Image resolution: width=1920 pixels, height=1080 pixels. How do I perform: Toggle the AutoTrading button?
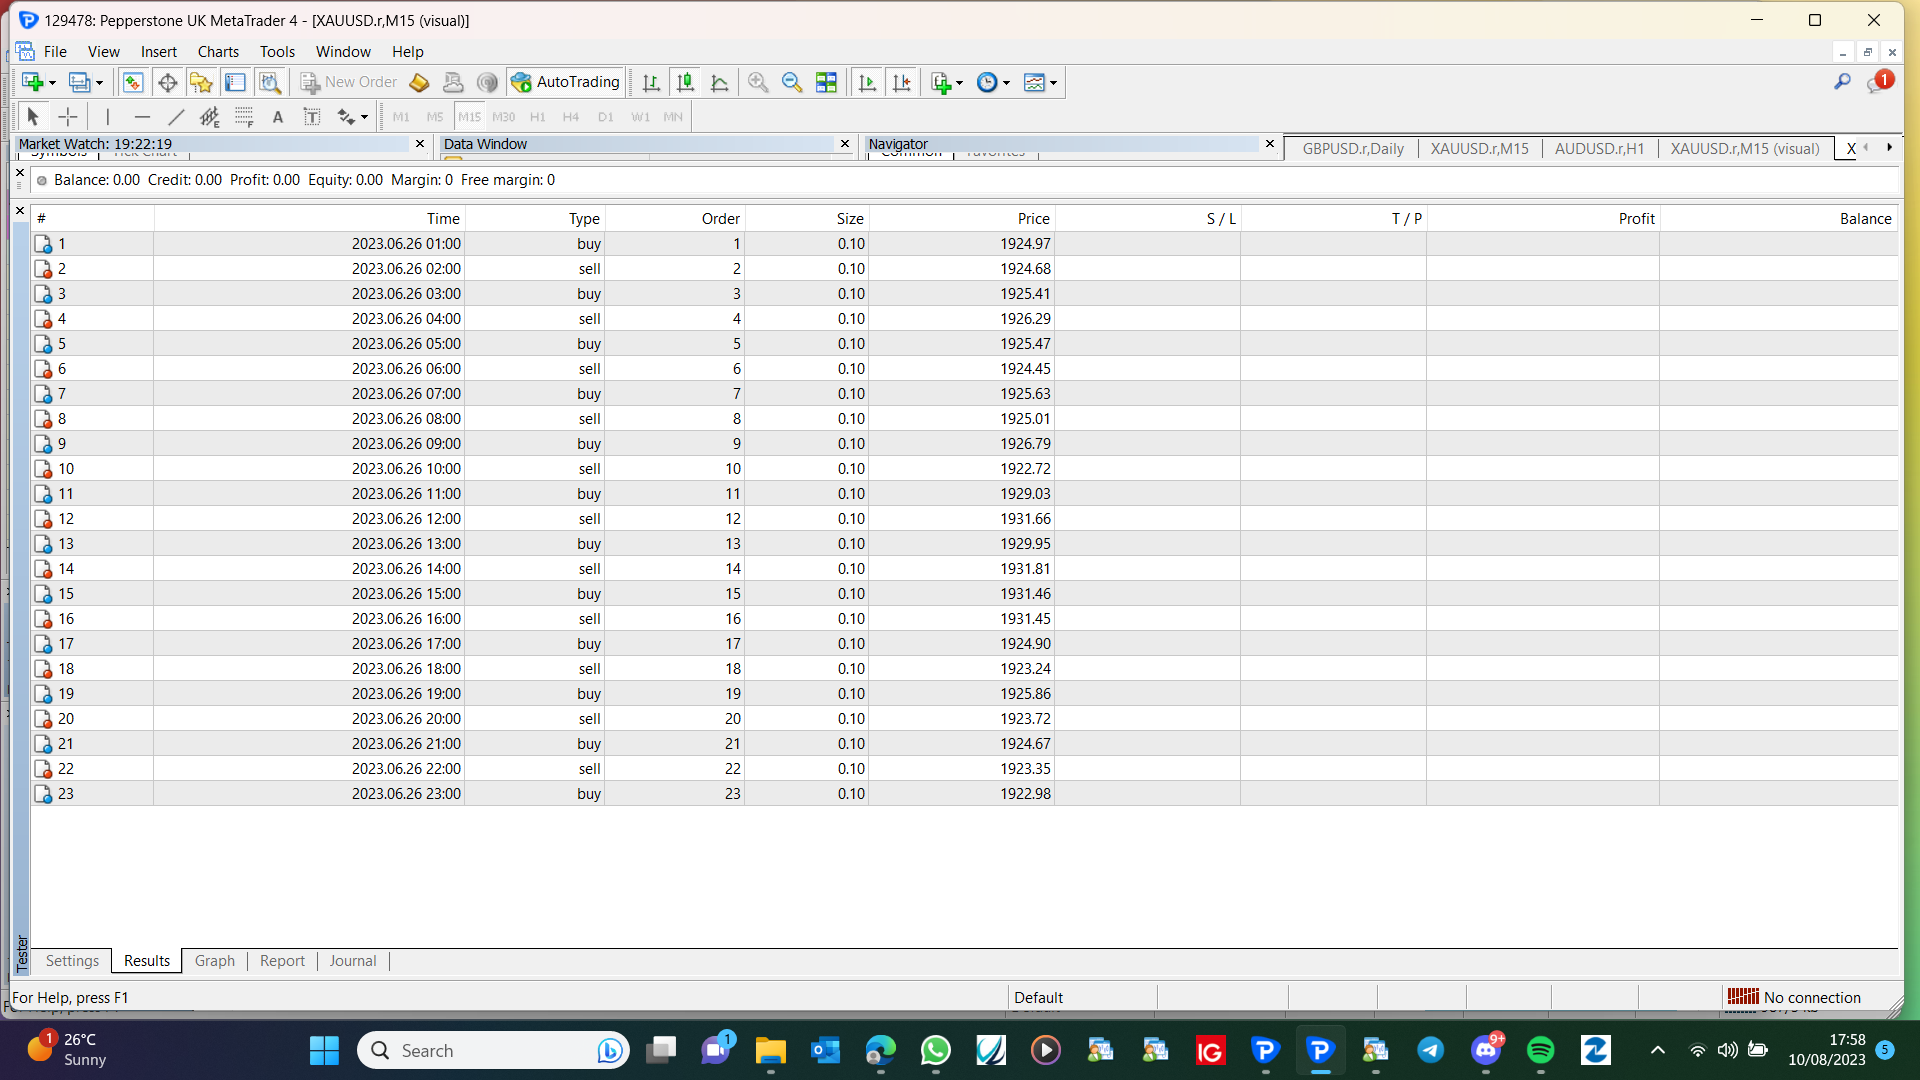pos(566,83)
